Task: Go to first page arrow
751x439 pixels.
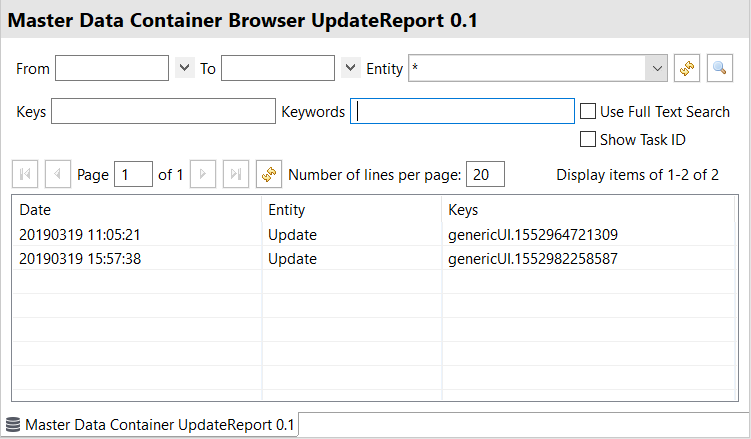Action: [x=25, y=174]
